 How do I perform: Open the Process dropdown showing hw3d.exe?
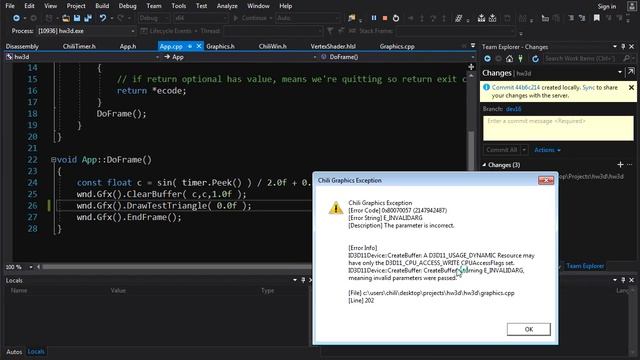coord(133,31)
